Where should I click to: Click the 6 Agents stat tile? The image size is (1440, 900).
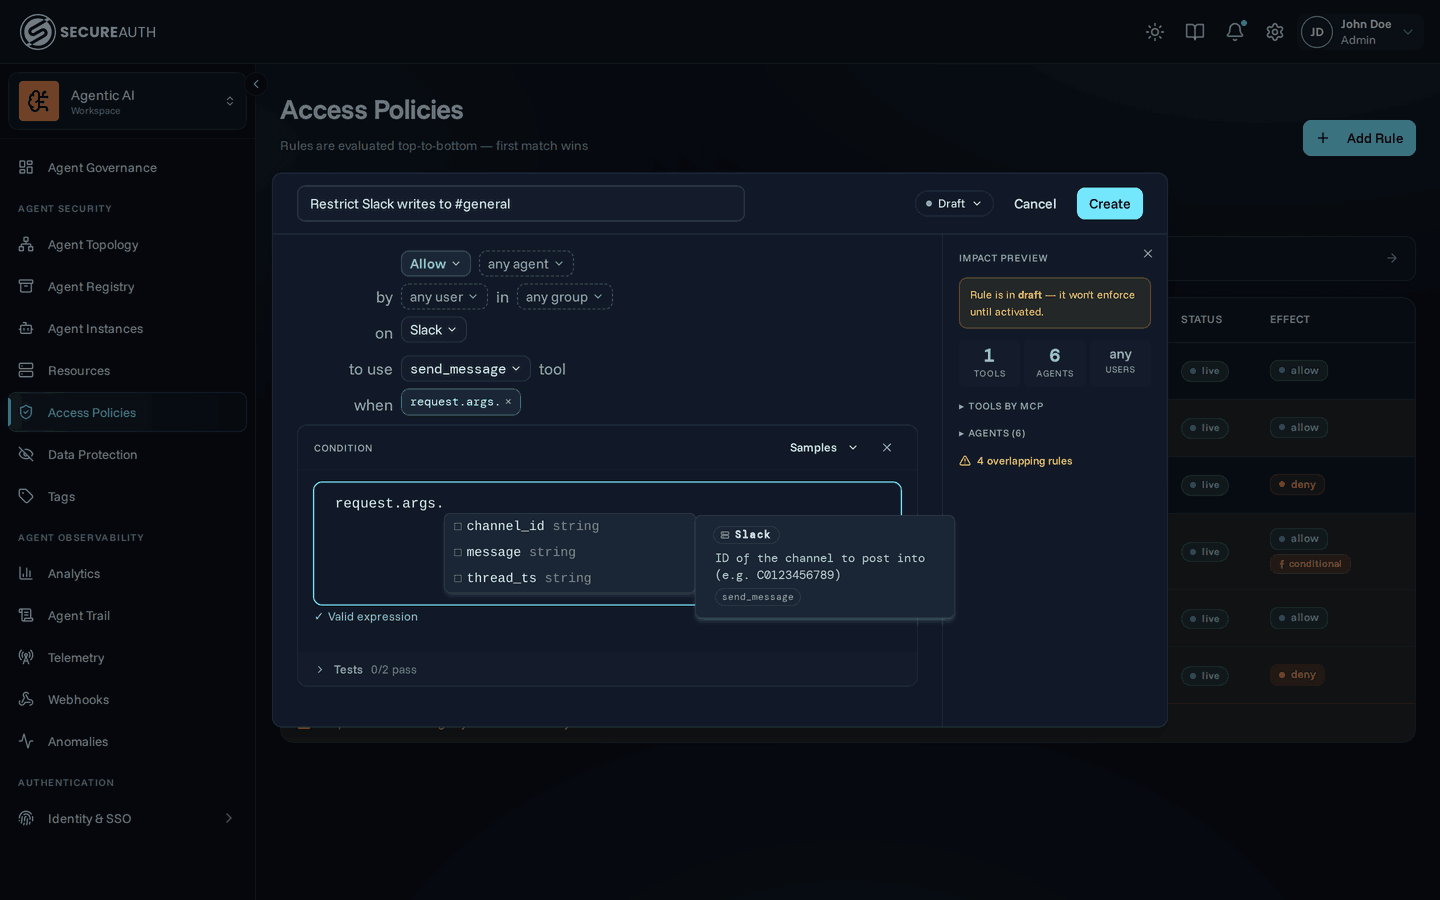point(1055,363)
